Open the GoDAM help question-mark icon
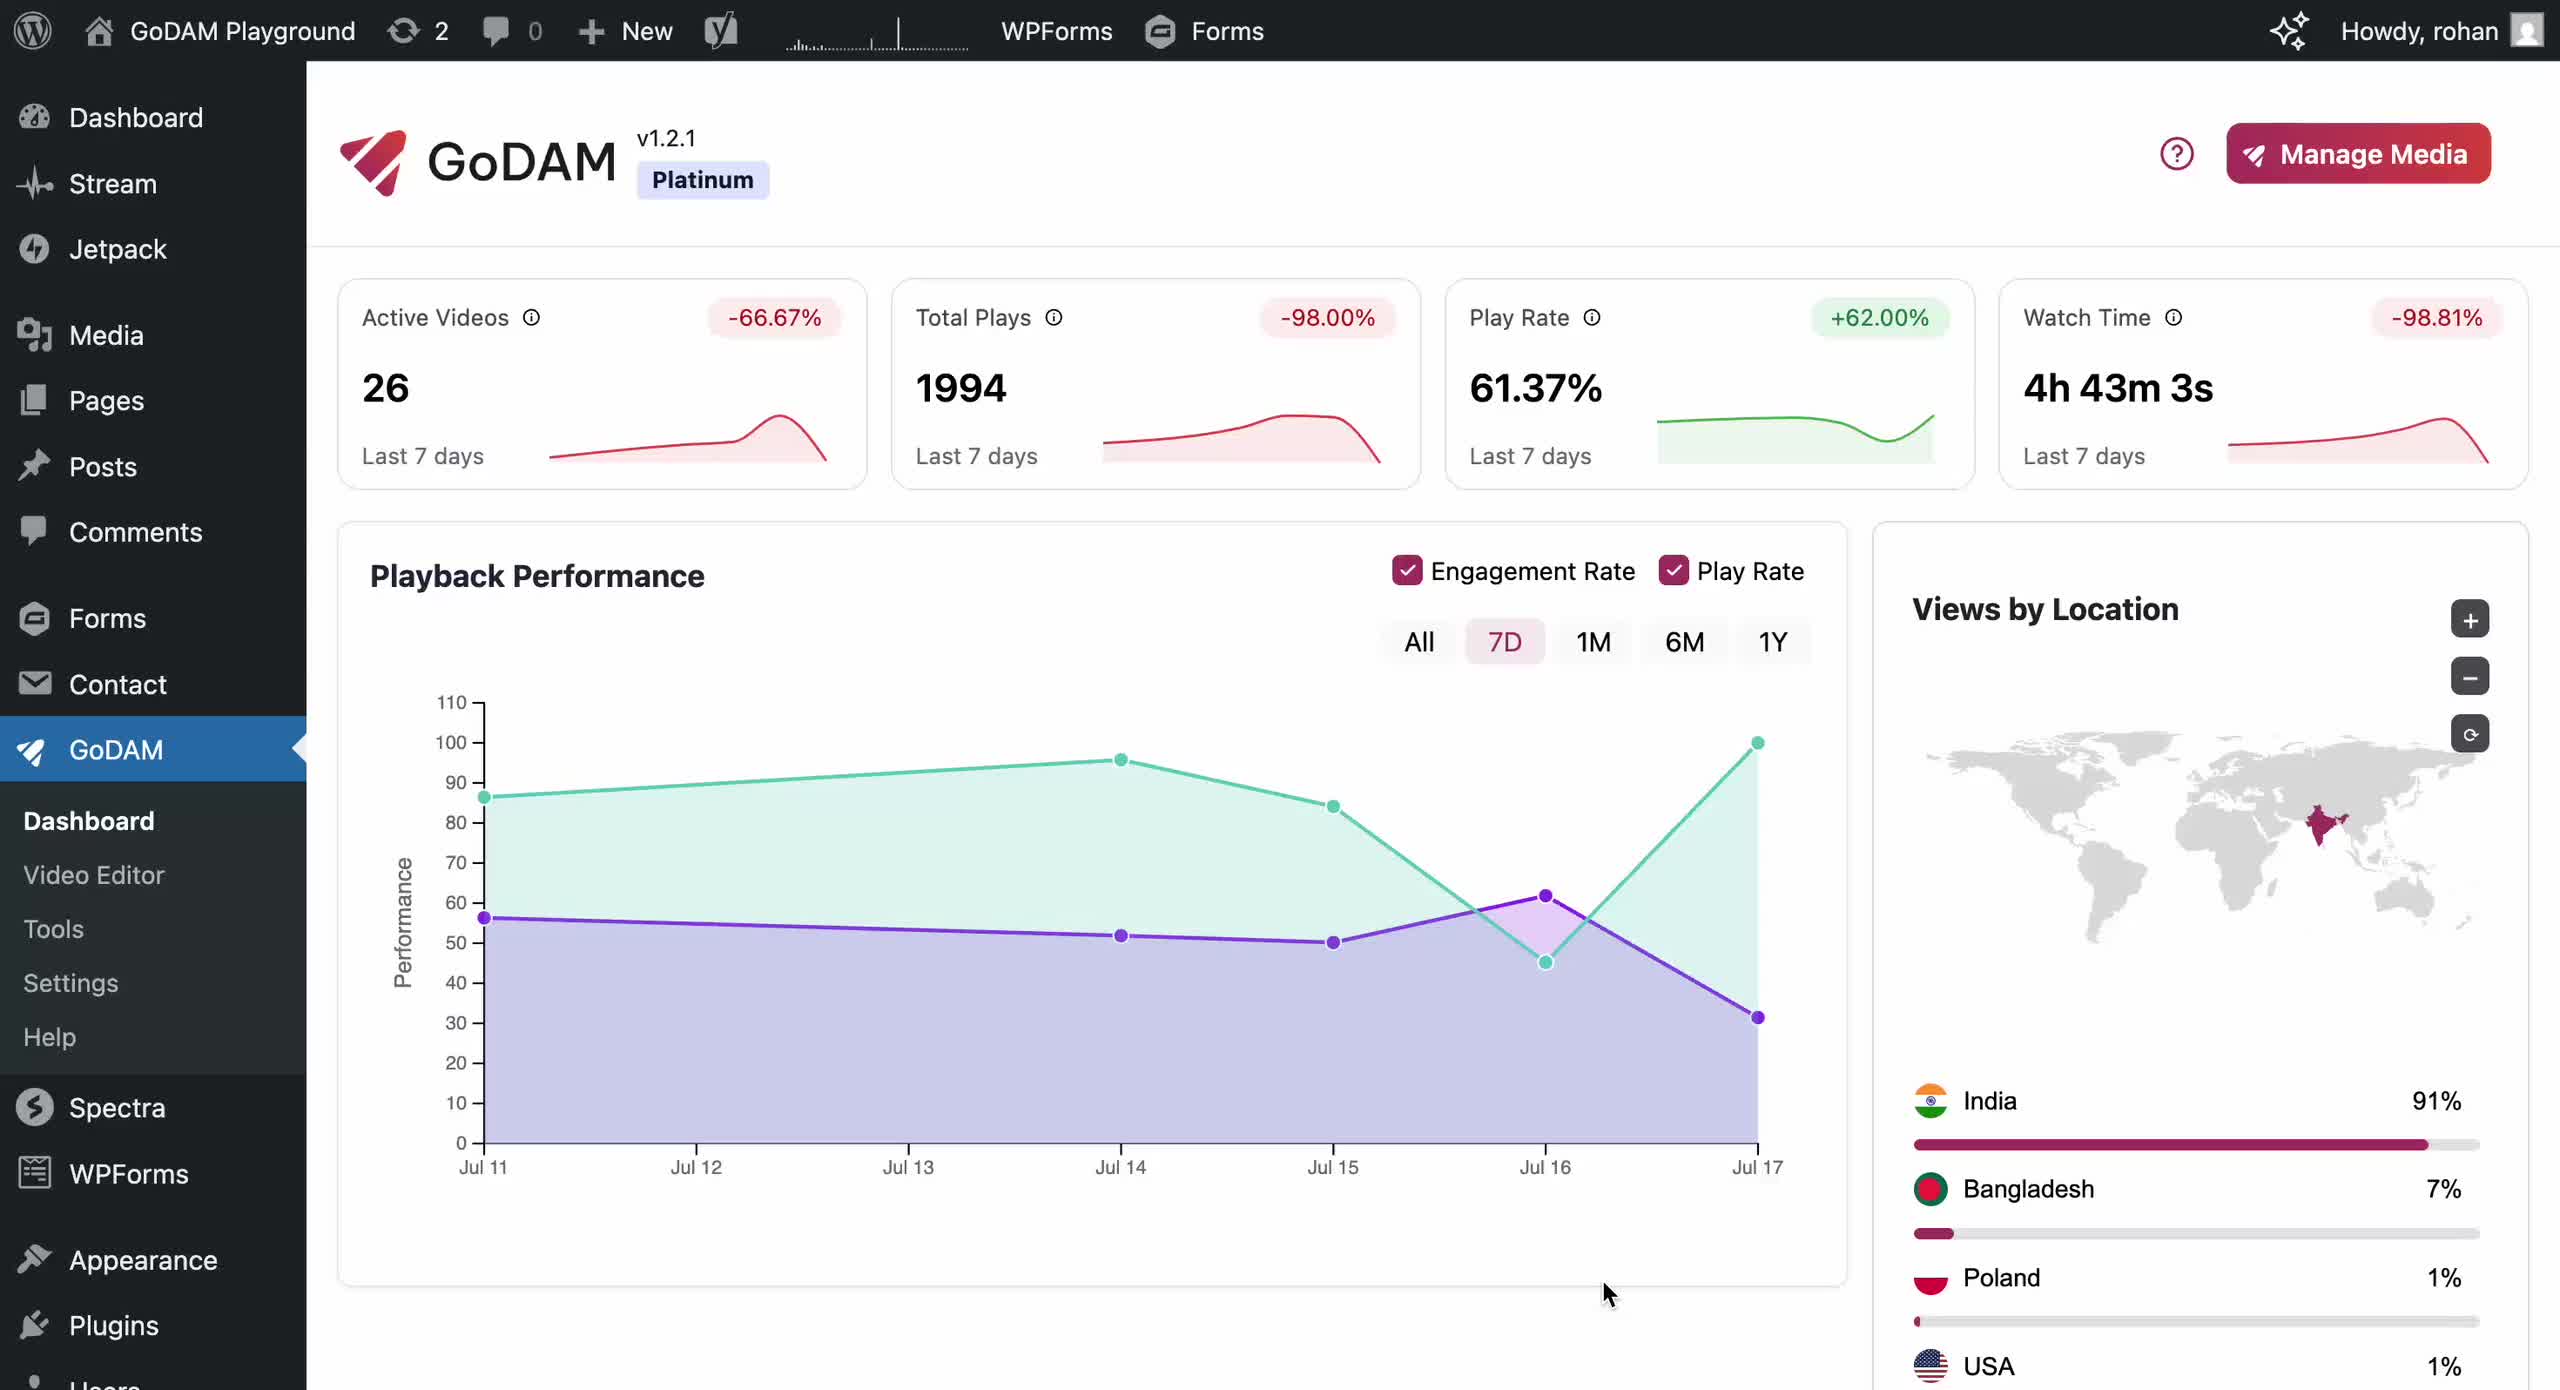Image resolution: width=2560 pixels, height=1390 pixels. click(x=2176, y=153)
